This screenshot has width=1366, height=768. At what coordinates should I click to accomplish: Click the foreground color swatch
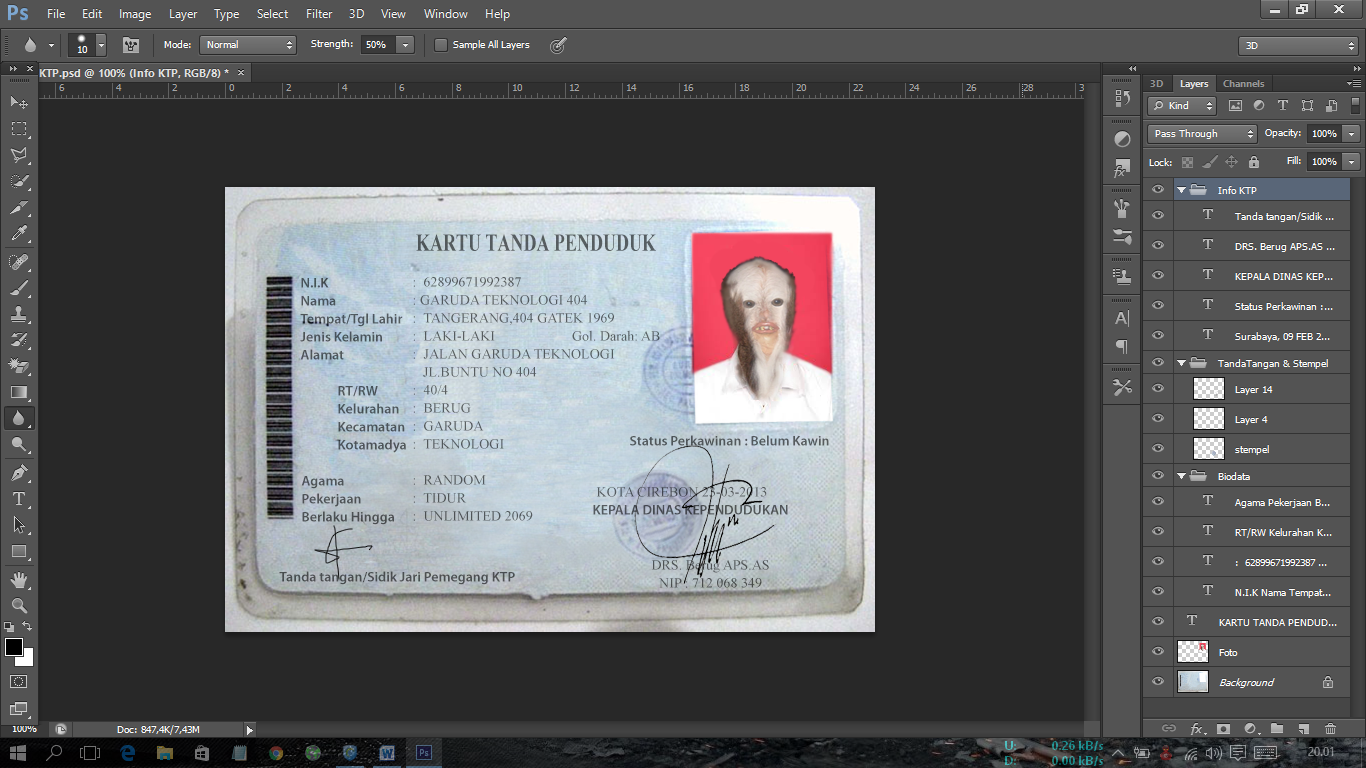[14, 647]
